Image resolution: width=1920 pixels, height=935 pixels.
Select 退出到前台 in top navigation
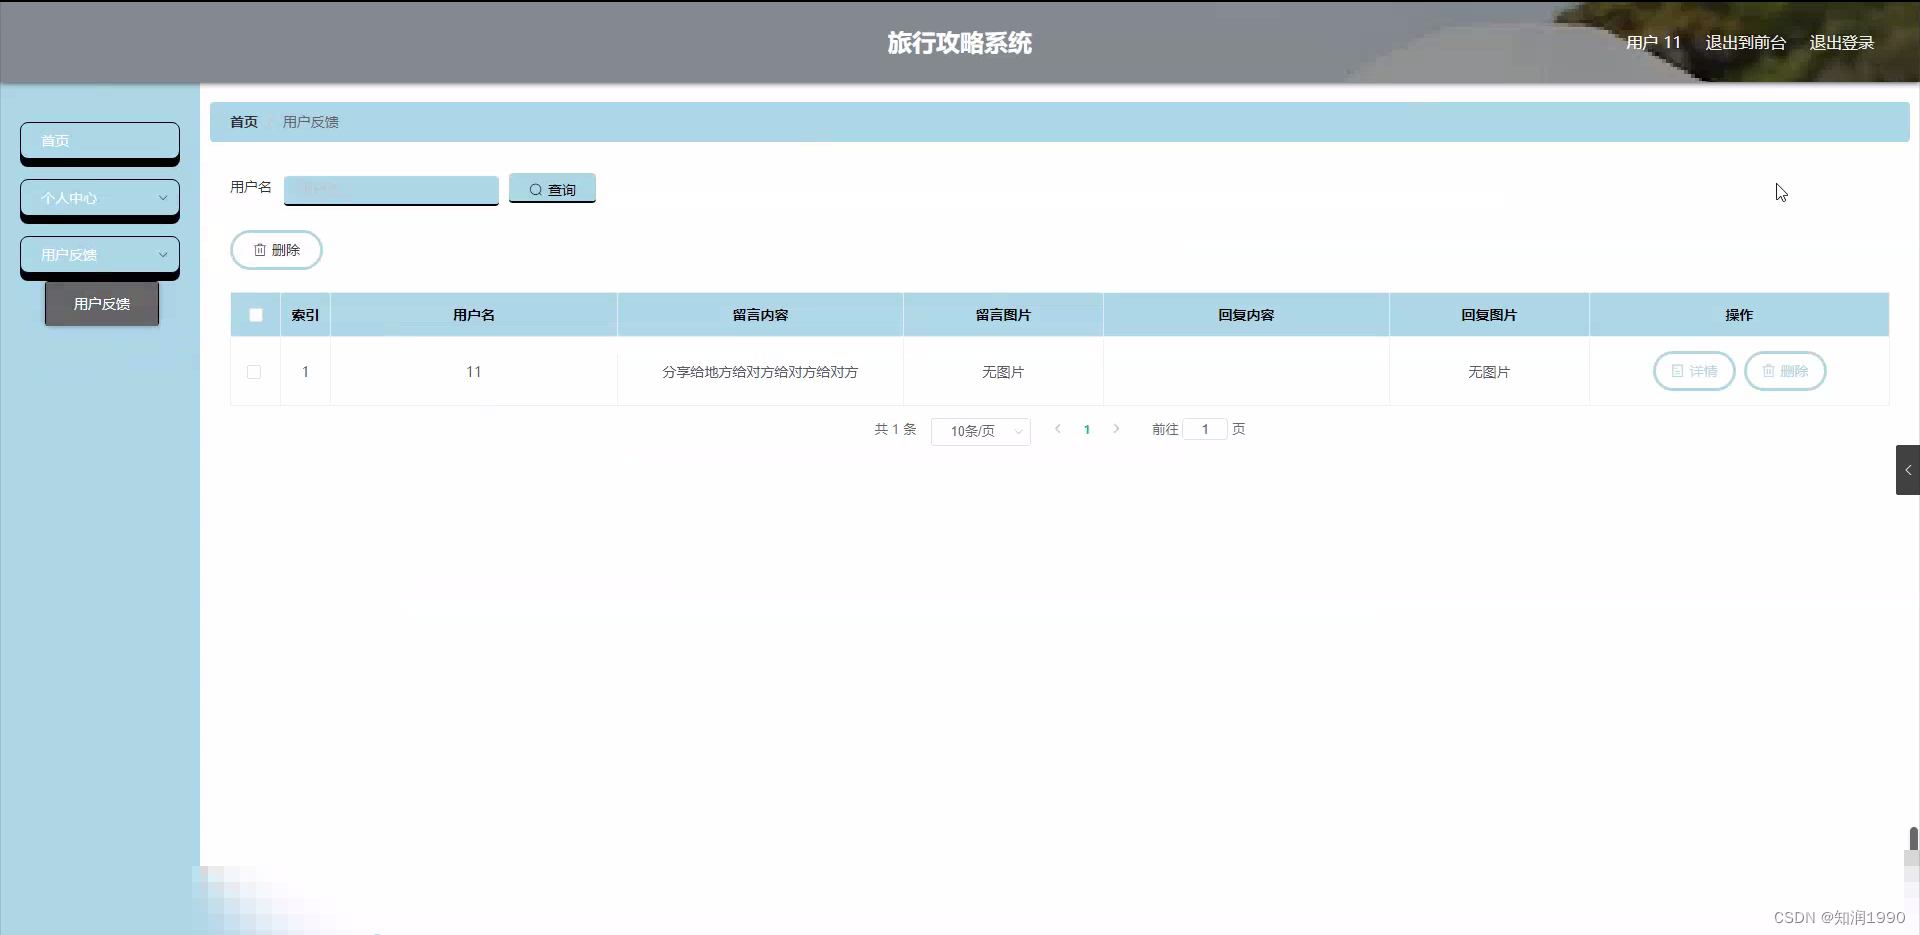pos(1745,42)
